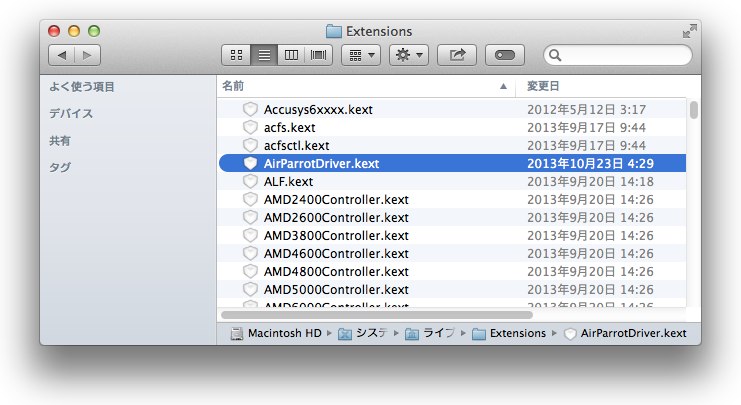Select AMD5000Controller.kext file name

pos(336,289)
